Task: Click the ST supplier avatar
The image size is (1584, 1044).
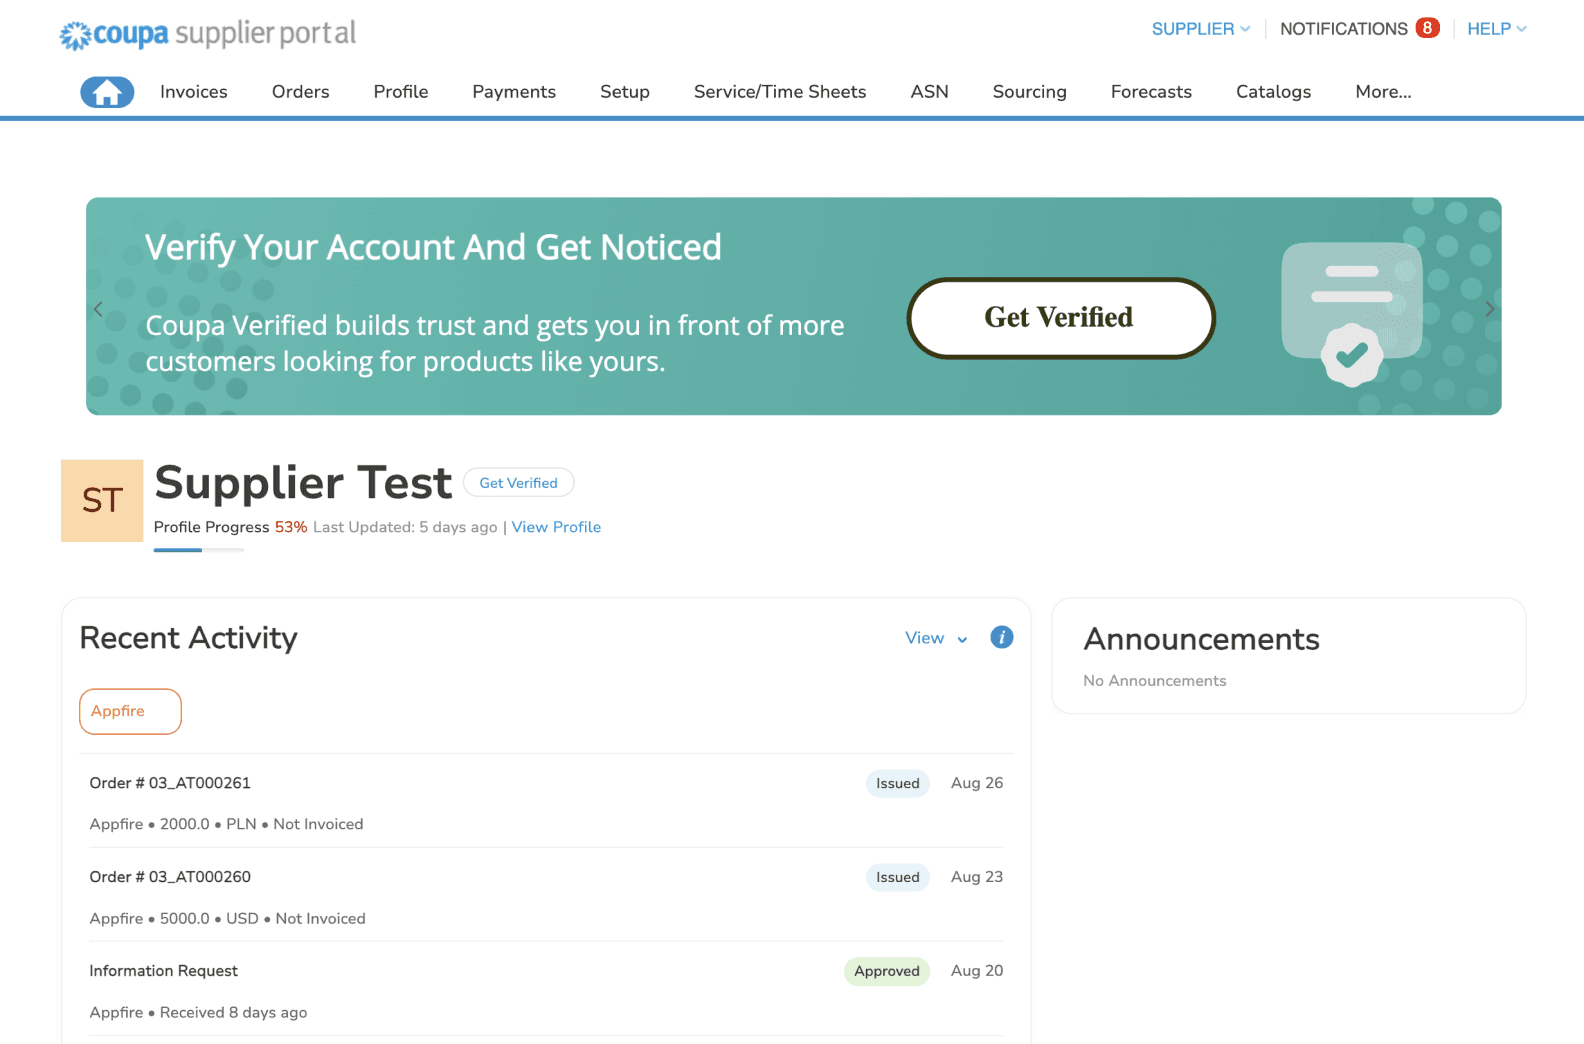Action: (x=102, y=500)
